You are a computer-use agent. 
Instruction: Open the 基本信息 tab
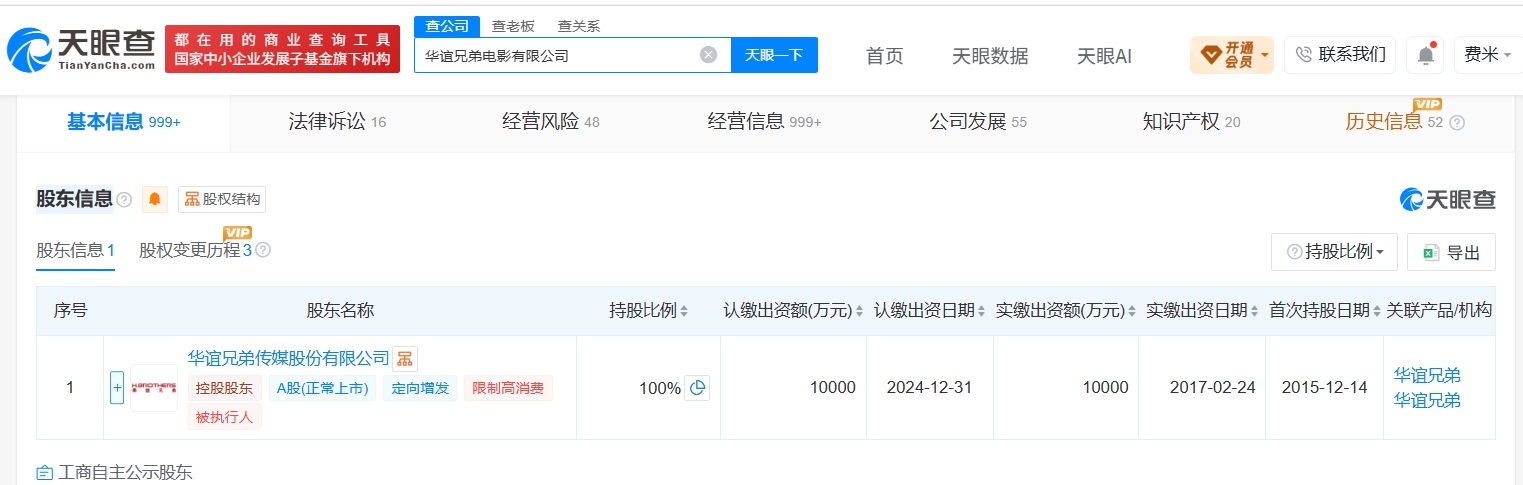pyautogui.click(x=123, y=123)
